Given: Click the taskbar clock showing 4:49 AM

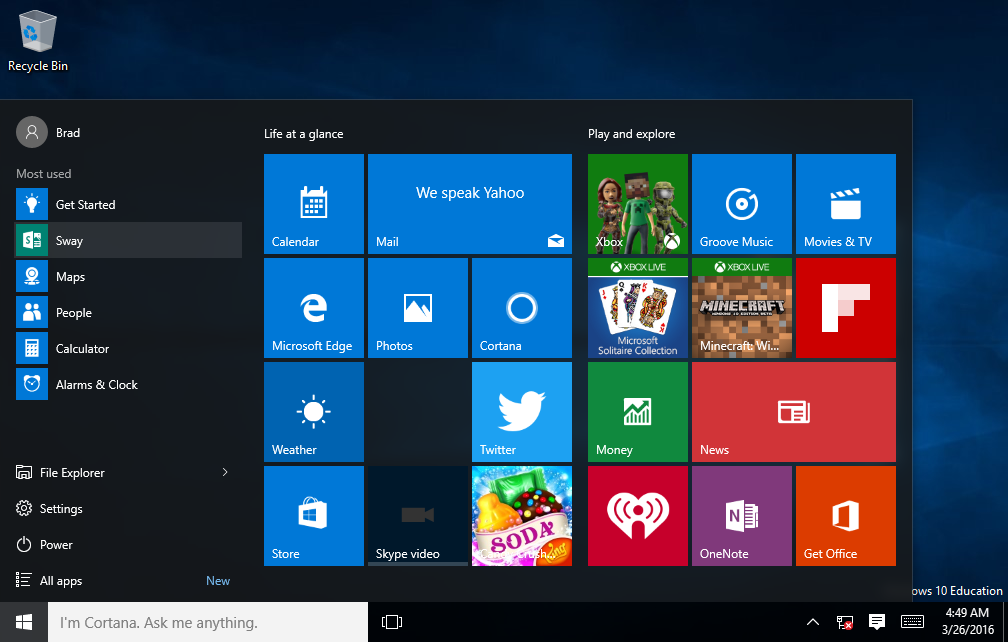Looking at the screenshot, I should (x=967, y=621).
